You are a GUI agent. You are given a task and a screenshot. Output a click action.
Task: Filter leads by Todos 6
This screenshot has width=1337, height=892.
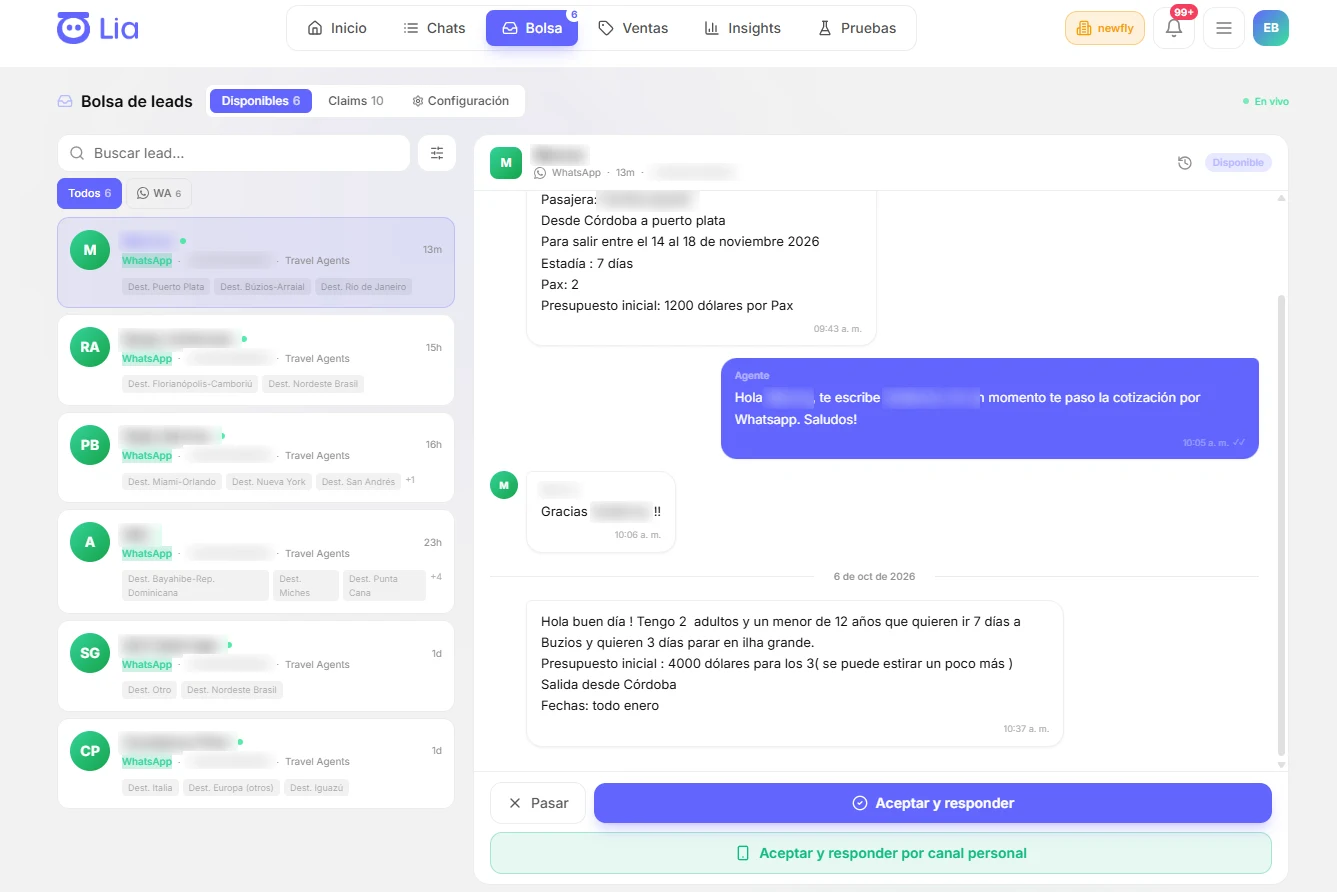pos(90,193)
